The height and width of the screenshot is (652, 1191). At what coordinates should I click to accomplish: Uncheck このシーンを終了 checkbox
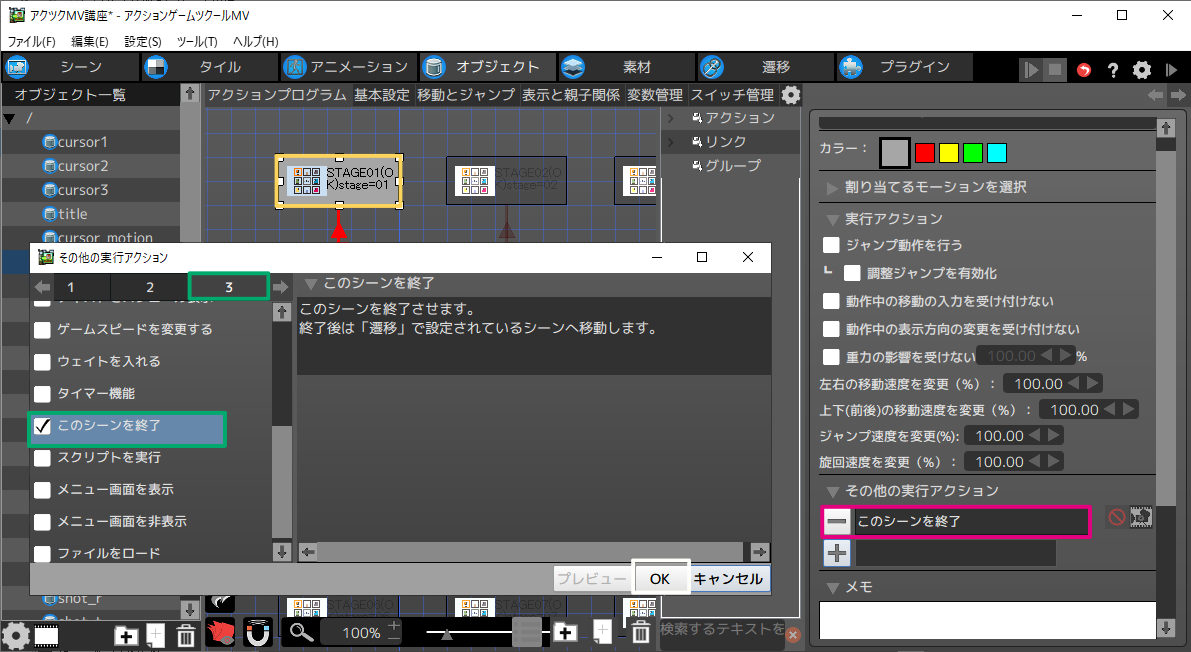click(x=43, y=426)
